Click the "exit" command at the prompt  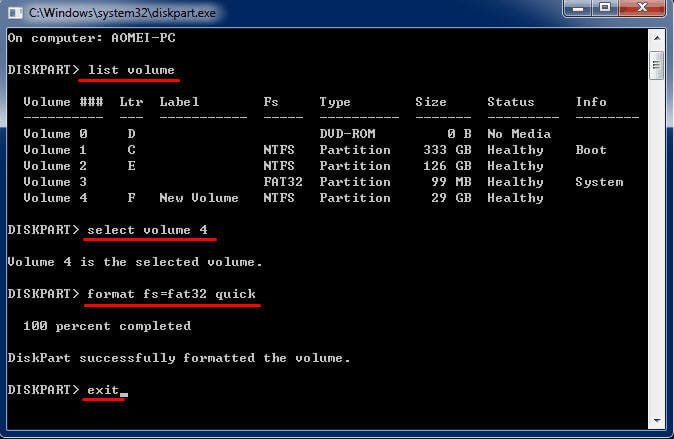103,389
